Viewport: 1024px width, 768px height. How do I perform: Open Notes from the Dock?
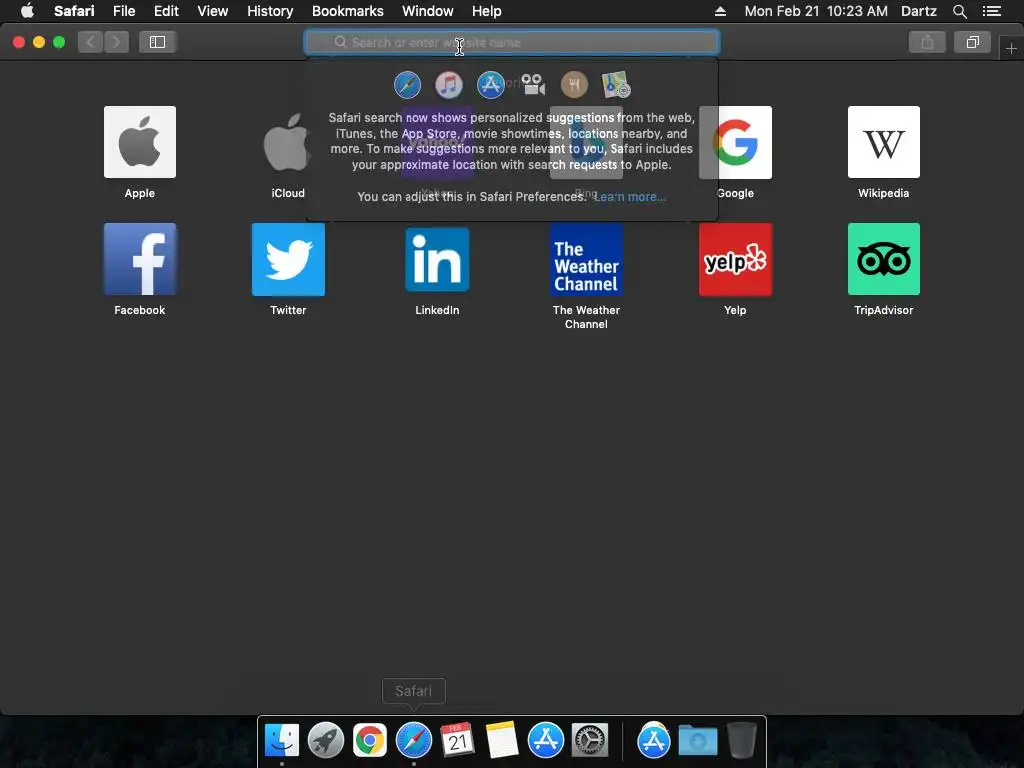tap(502, 741)
